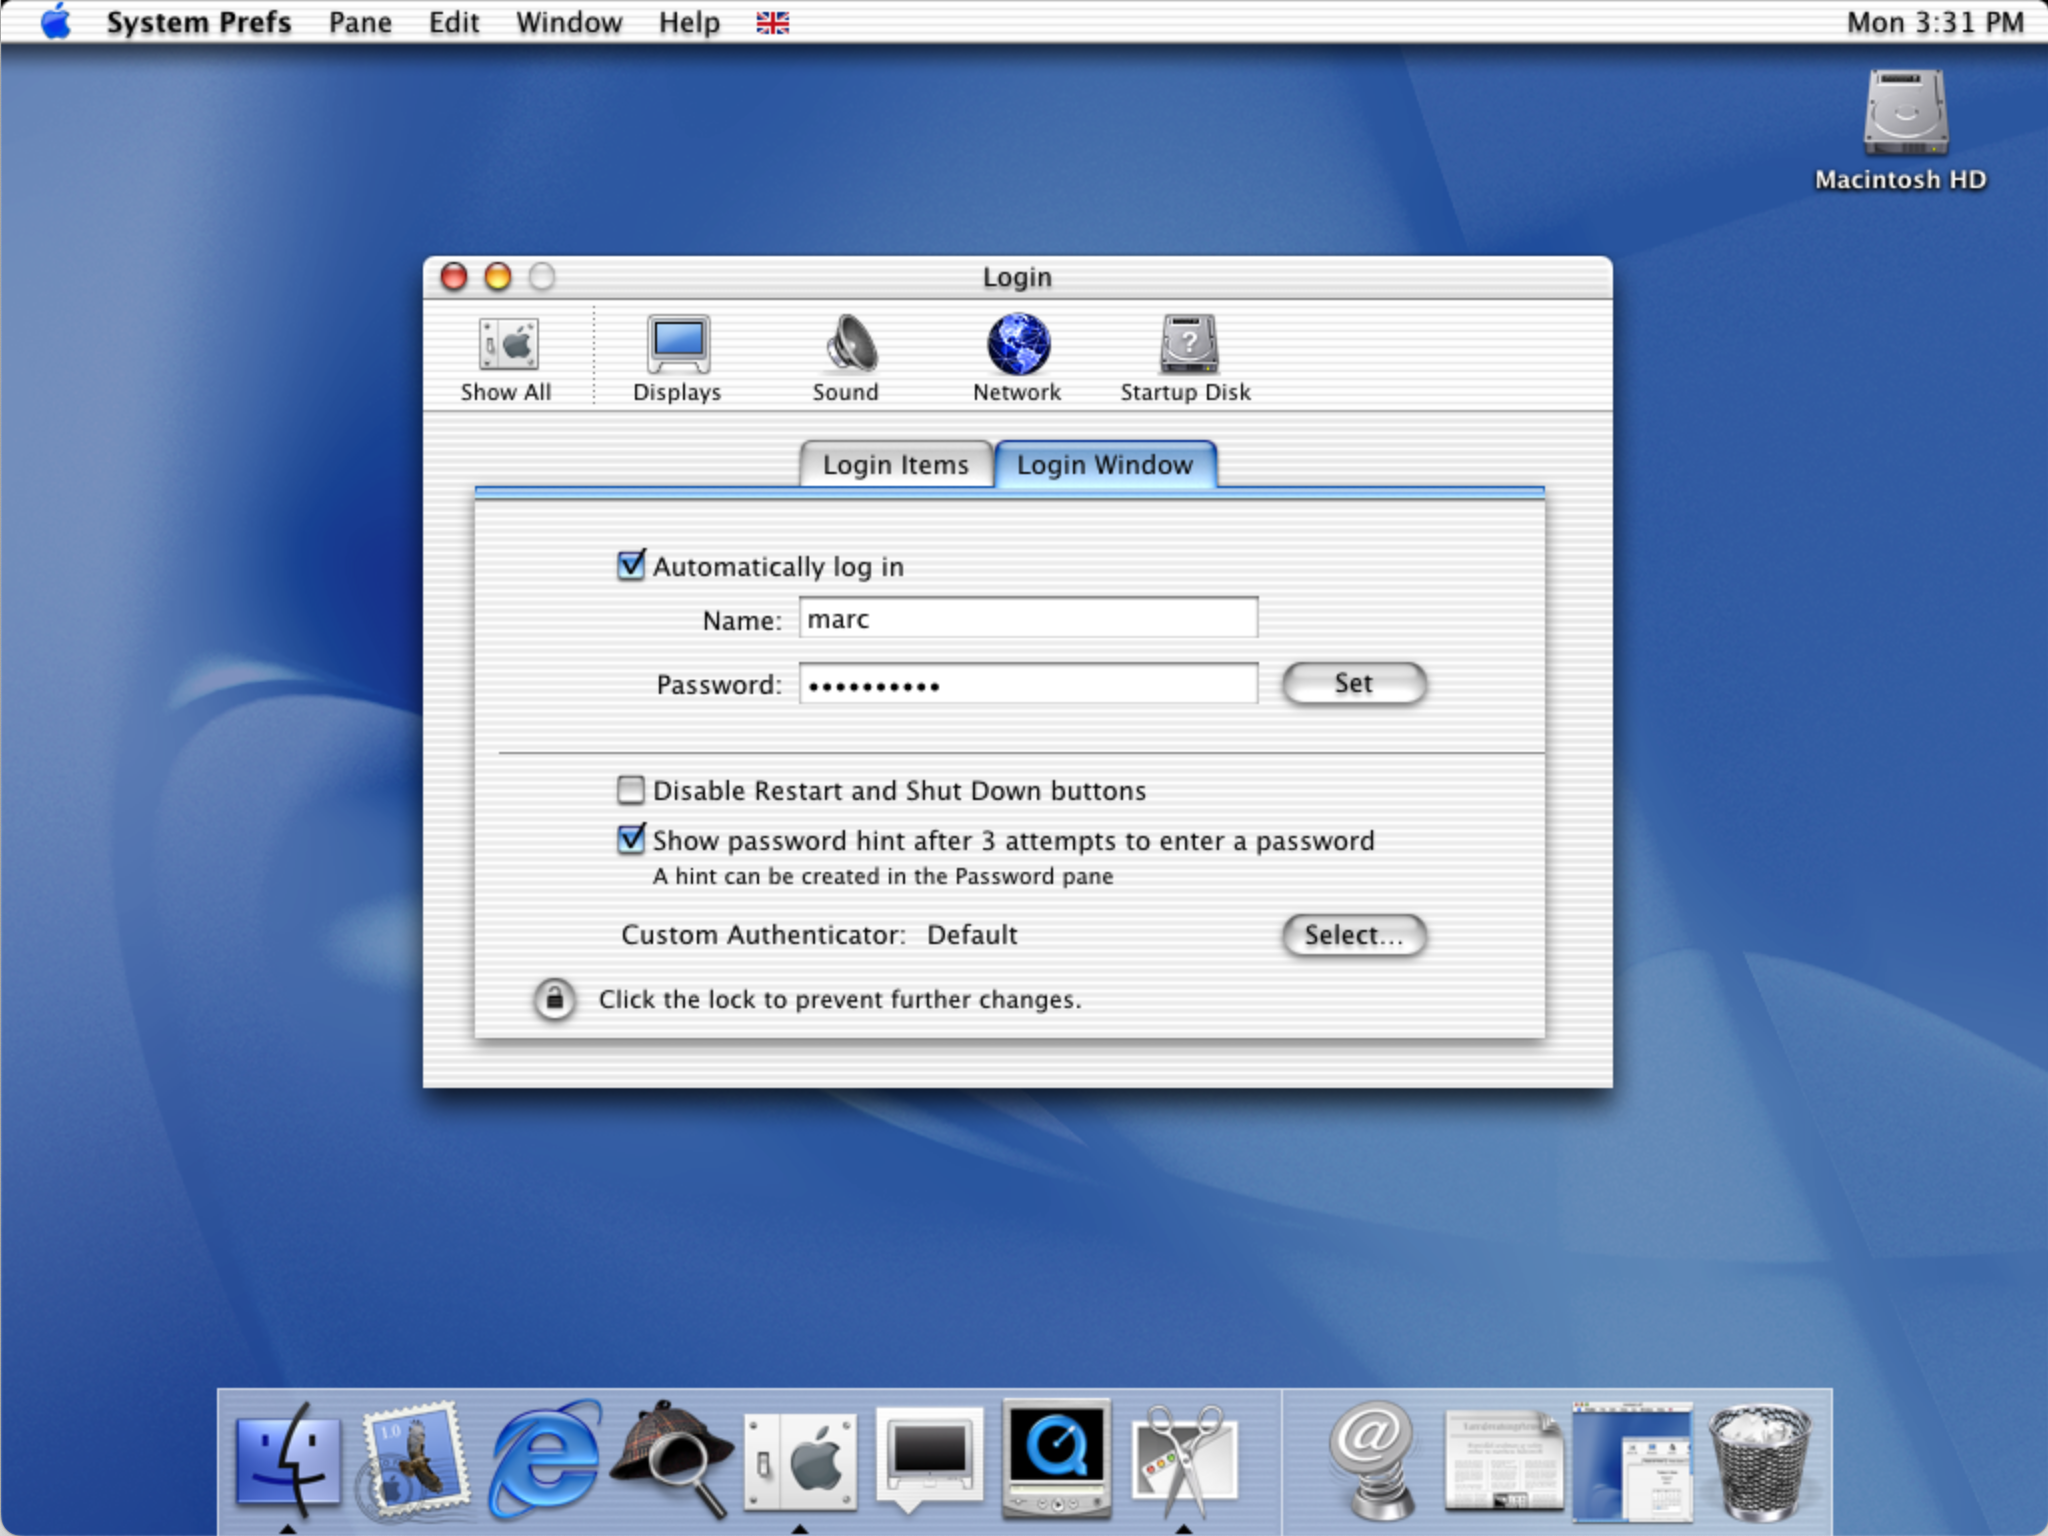Open the @ spring website icon in dock

[1375, 1460]
